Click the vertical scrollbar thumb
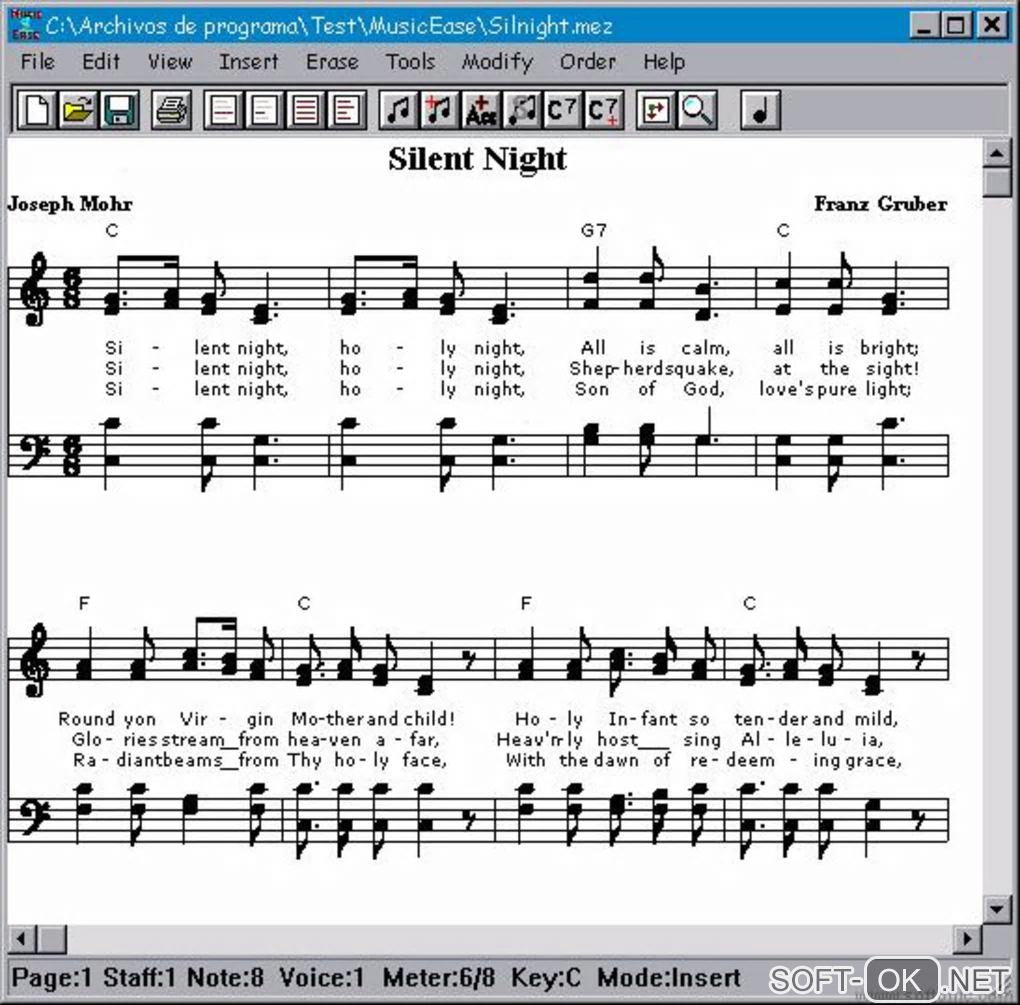 pyautogui.click(x=997, y=182)
